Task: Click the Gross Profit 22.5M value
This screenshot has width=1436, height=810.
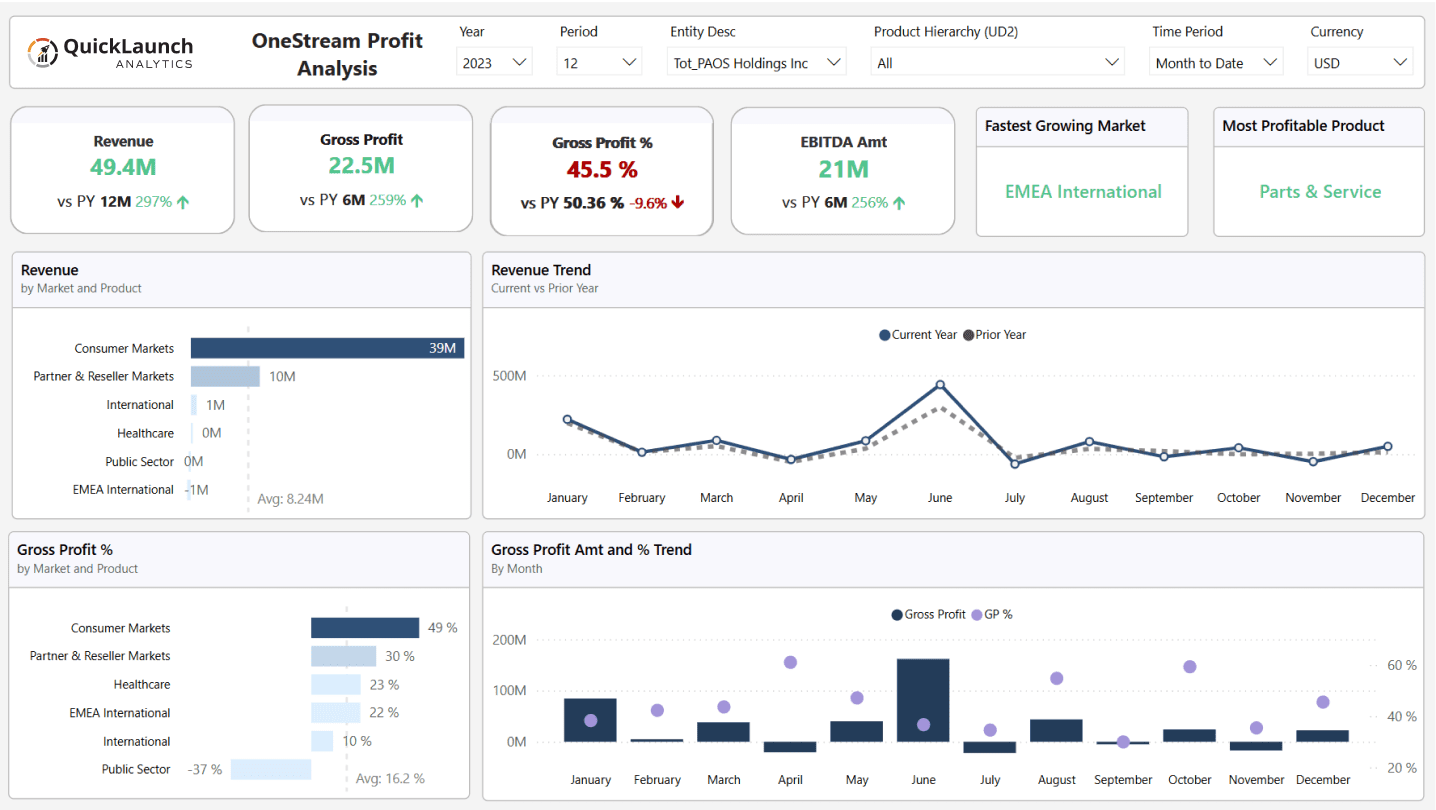Action: pyautogui.click(x=361, y=166)
